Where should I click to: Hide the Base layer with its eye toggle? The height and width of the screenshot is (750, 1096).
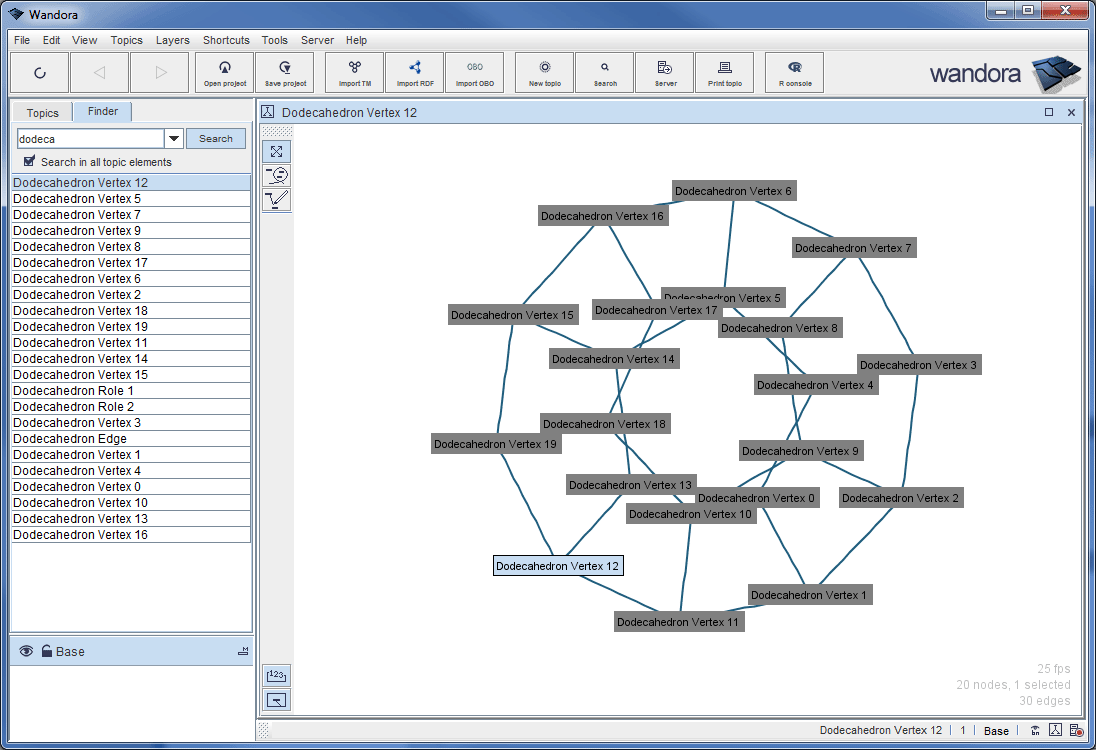point(25,651)
